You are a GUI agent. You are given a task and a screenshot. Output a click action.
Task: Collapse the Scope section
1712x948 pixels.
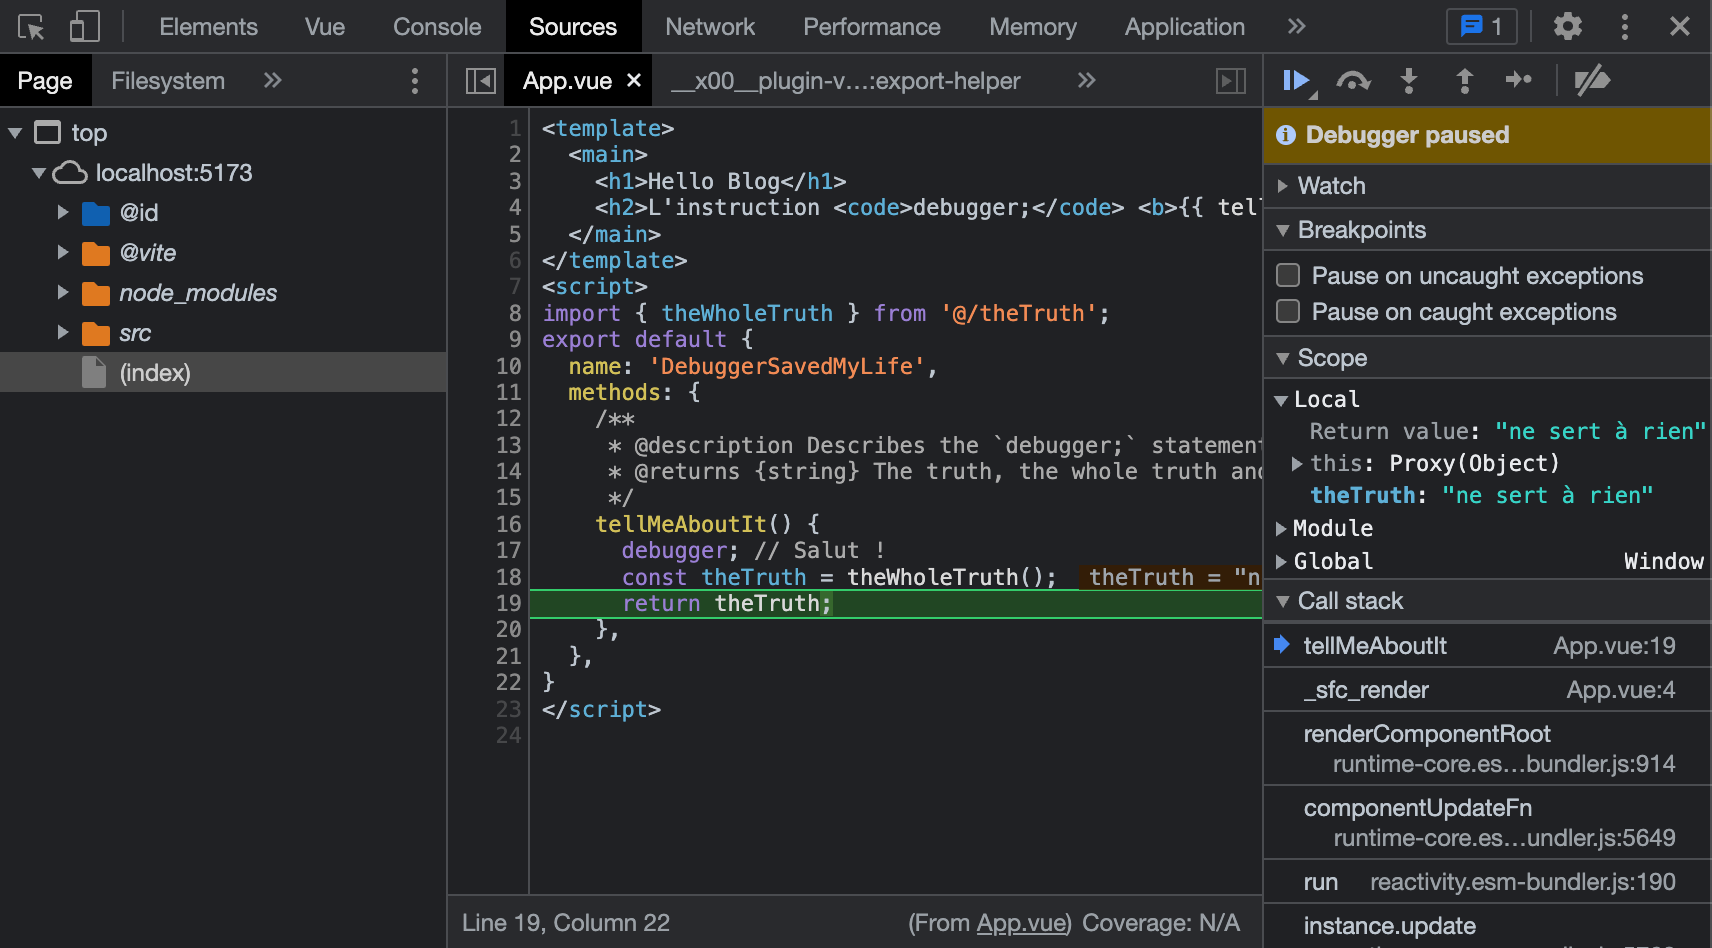coord(1285,358)
